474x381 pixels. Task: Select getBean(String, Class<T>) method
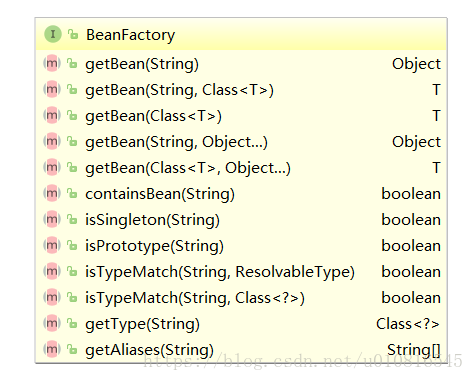coord(241,89)
